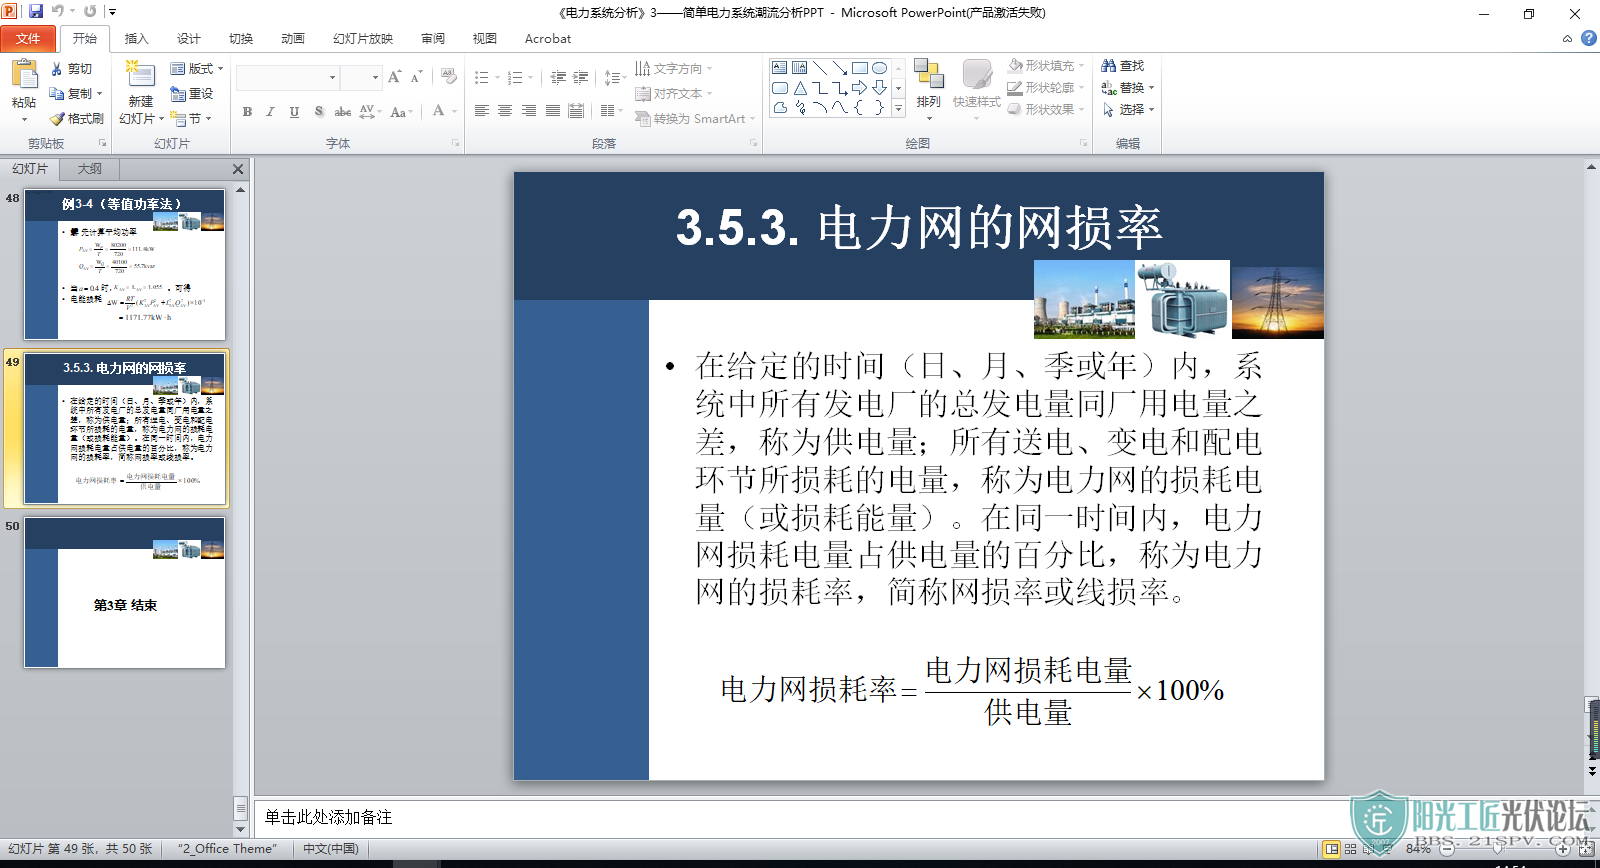Image resolution: width=1600 pixels, height=868 pixels.
Task: Save the presentation from quick access toolbar
Action: coord(36,12)
